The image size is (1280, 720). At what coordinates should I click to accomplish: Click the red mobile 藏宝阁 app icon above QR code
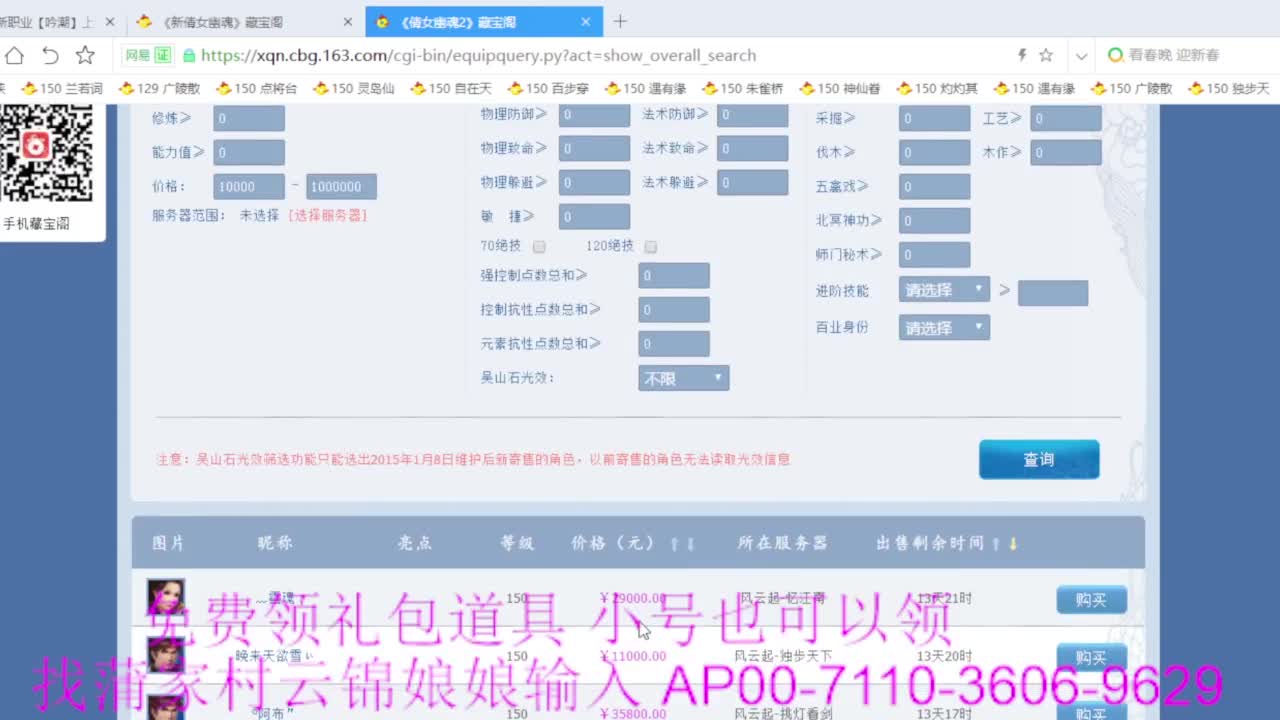click(x=37, y=143)
